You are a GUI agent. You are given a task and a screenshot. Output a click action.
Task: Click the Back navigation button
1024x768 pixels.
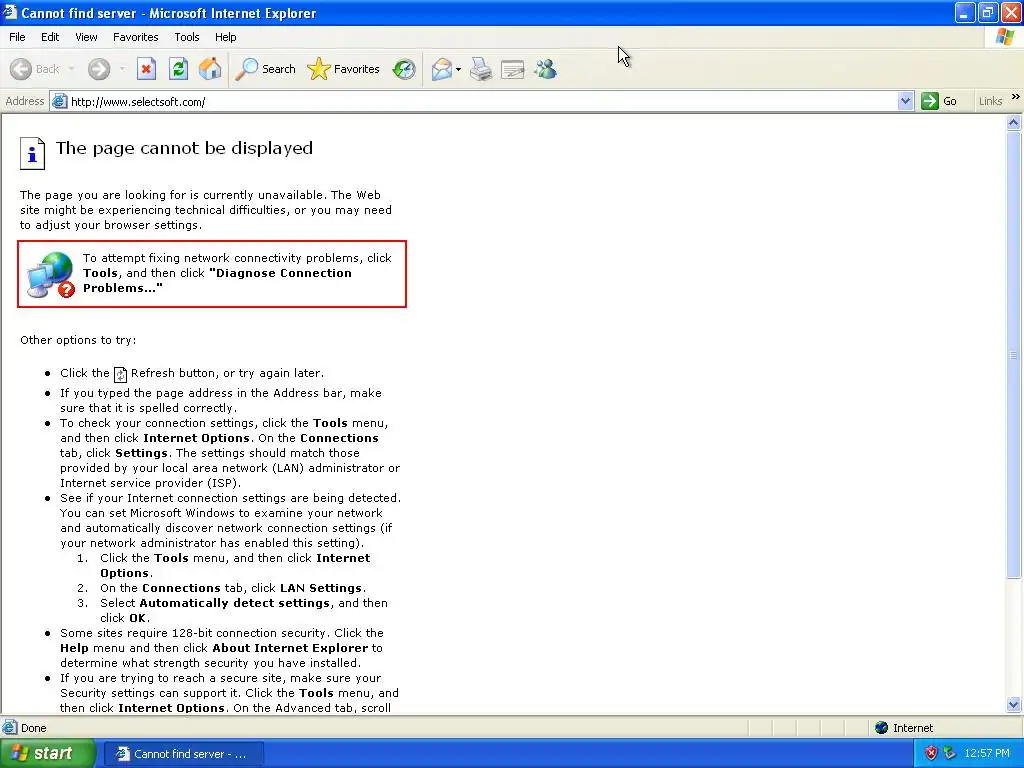tap(35, 69)
